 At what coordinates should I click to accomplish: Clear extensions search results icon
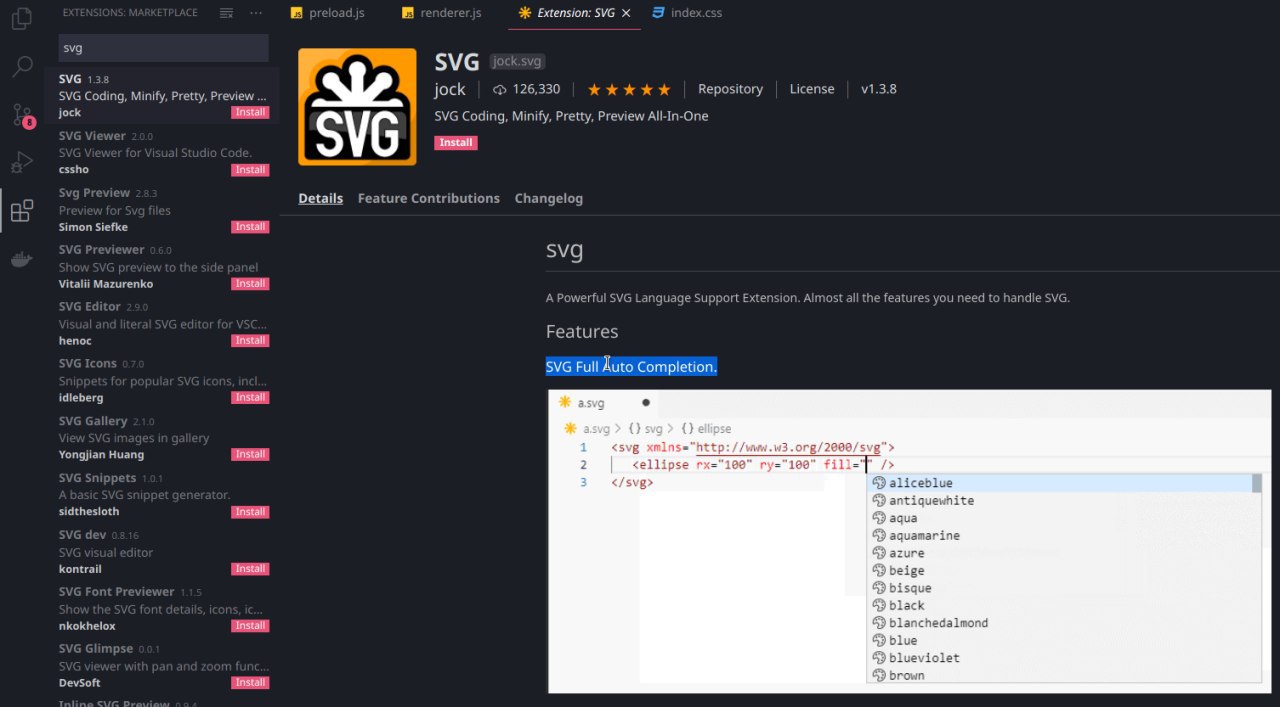coord(227,13)
